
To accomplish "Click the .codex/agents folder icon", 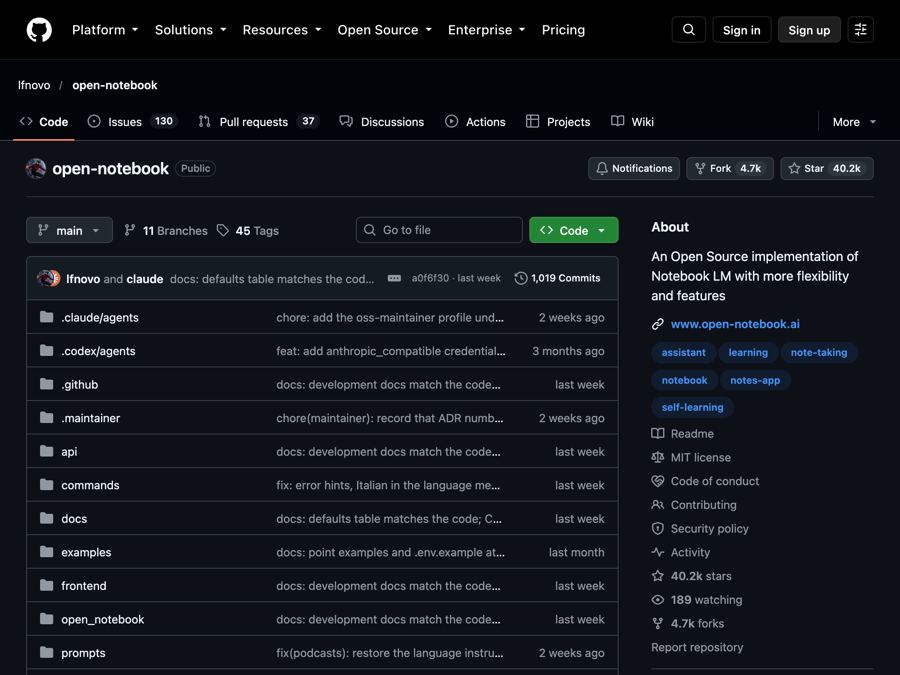I will point(46,351).
